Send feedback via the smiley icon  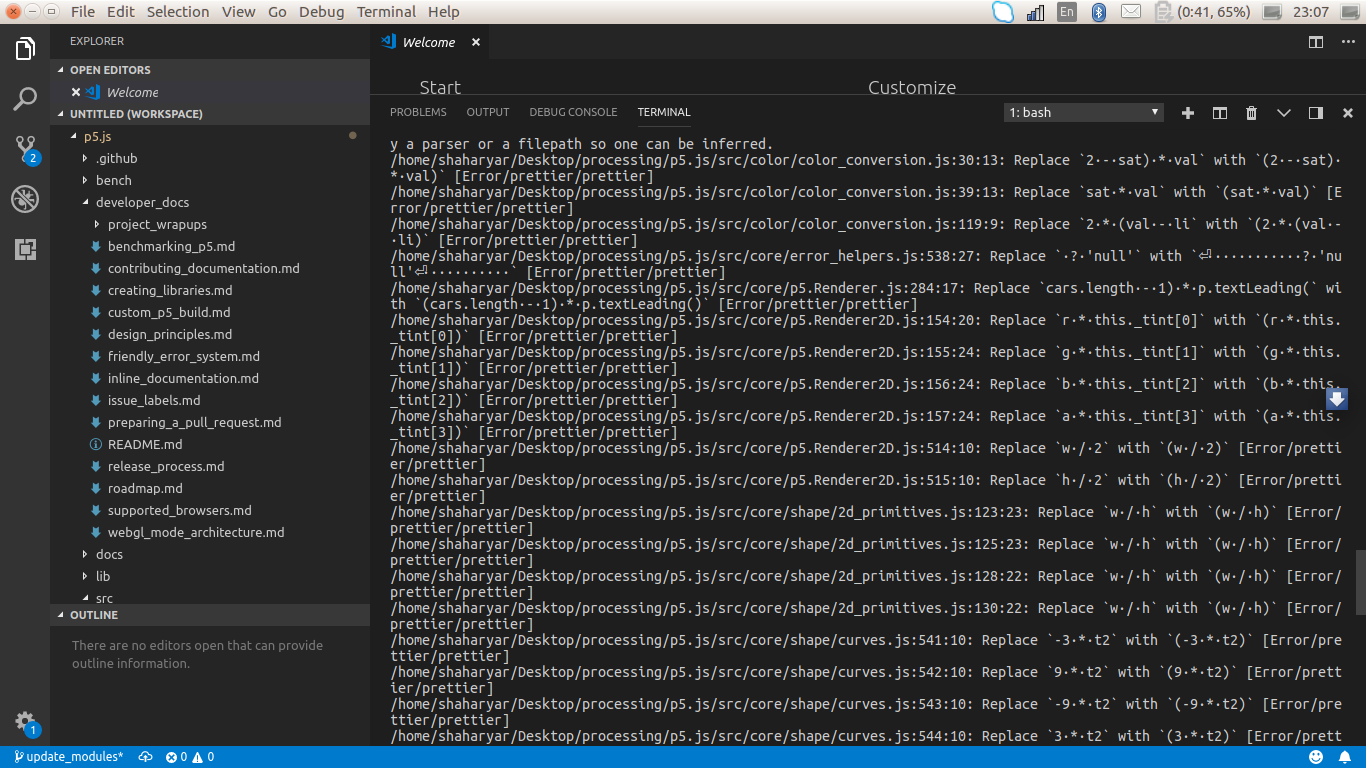[x=1315, y=756]
